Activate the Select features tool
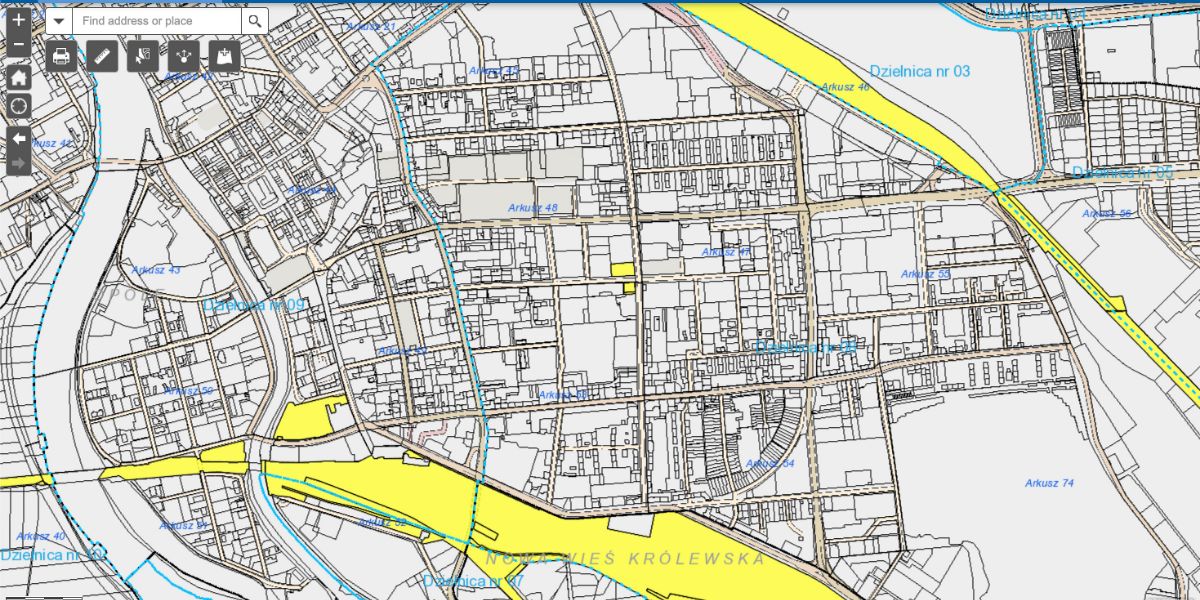Screen dimensions: 1200x600 143,56
